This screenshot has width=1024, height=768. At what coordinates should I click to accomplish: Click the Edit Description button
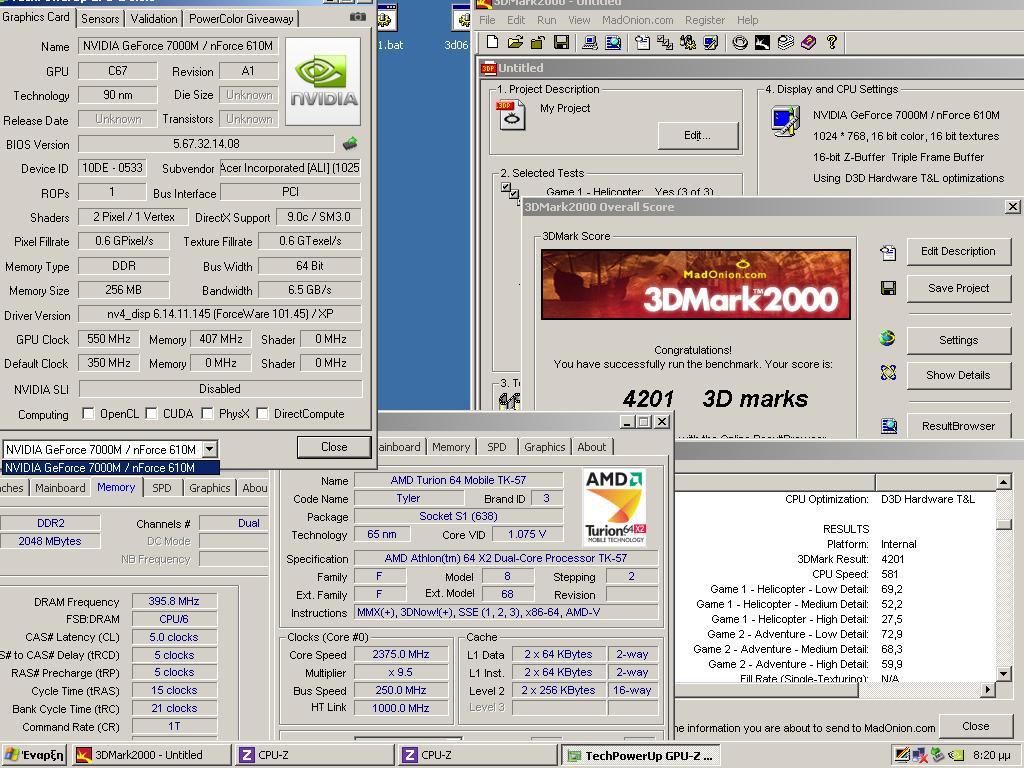(x=958, y=251)
